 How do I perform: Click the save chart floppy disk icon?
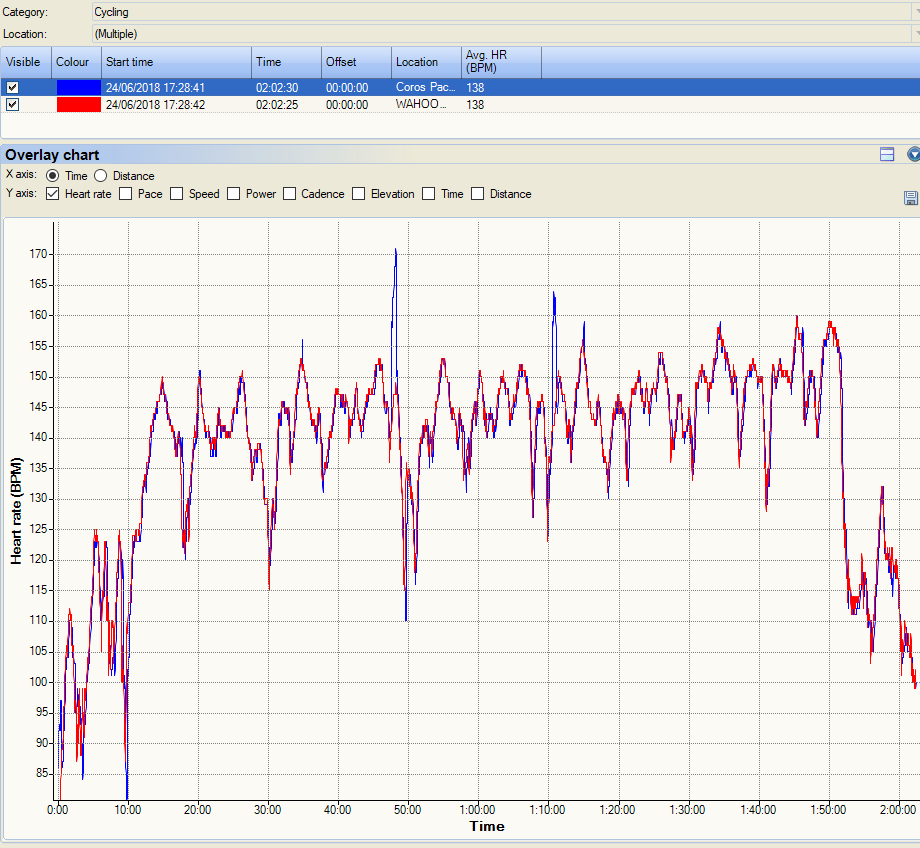tap(910, 198)
